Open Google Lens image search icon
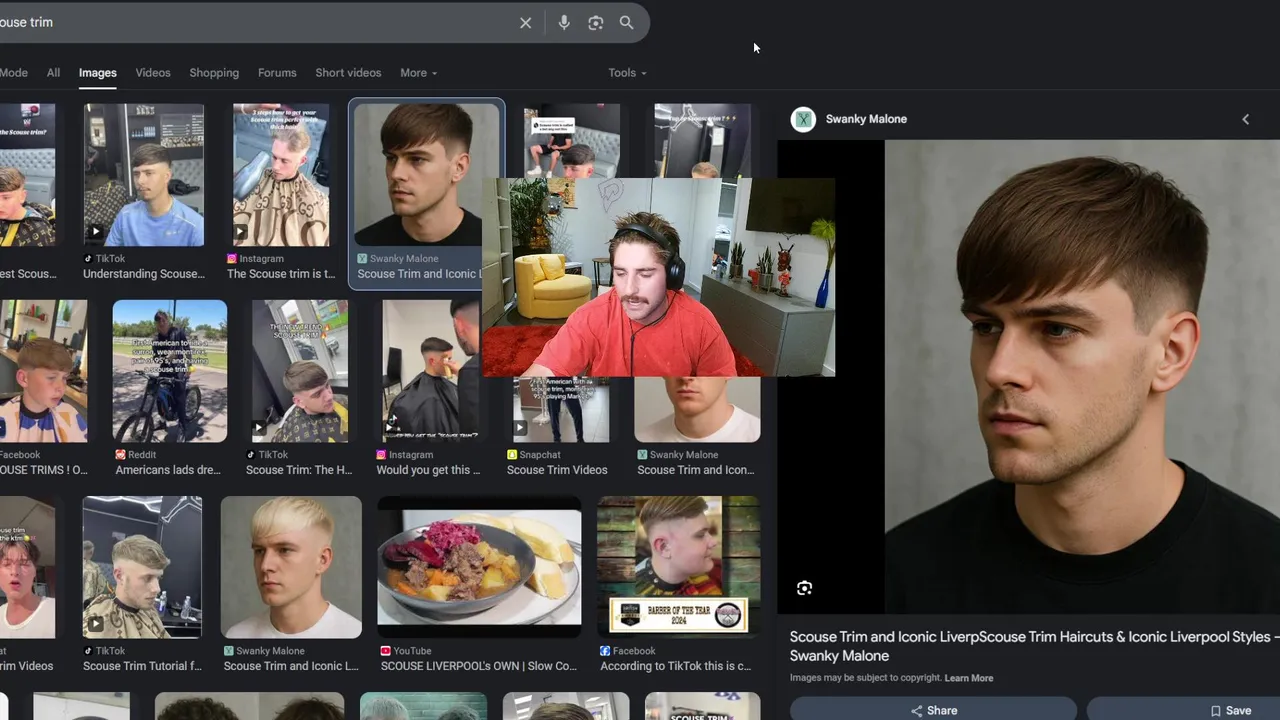Viewport: 1280px width, 720px height. click(x=595, y=22)
